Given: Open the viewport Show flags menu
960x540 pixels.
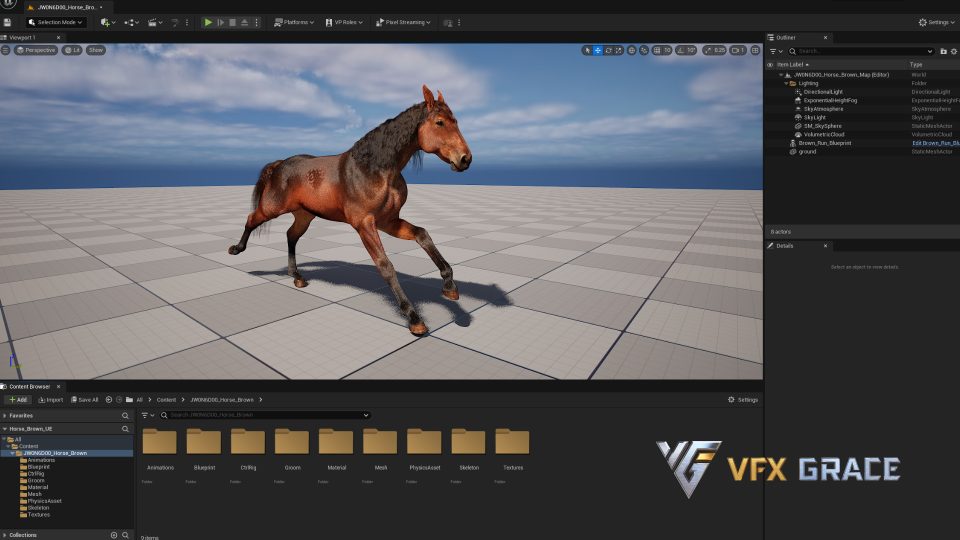Looking at the screenshot, I should click(x=96, y=50).
